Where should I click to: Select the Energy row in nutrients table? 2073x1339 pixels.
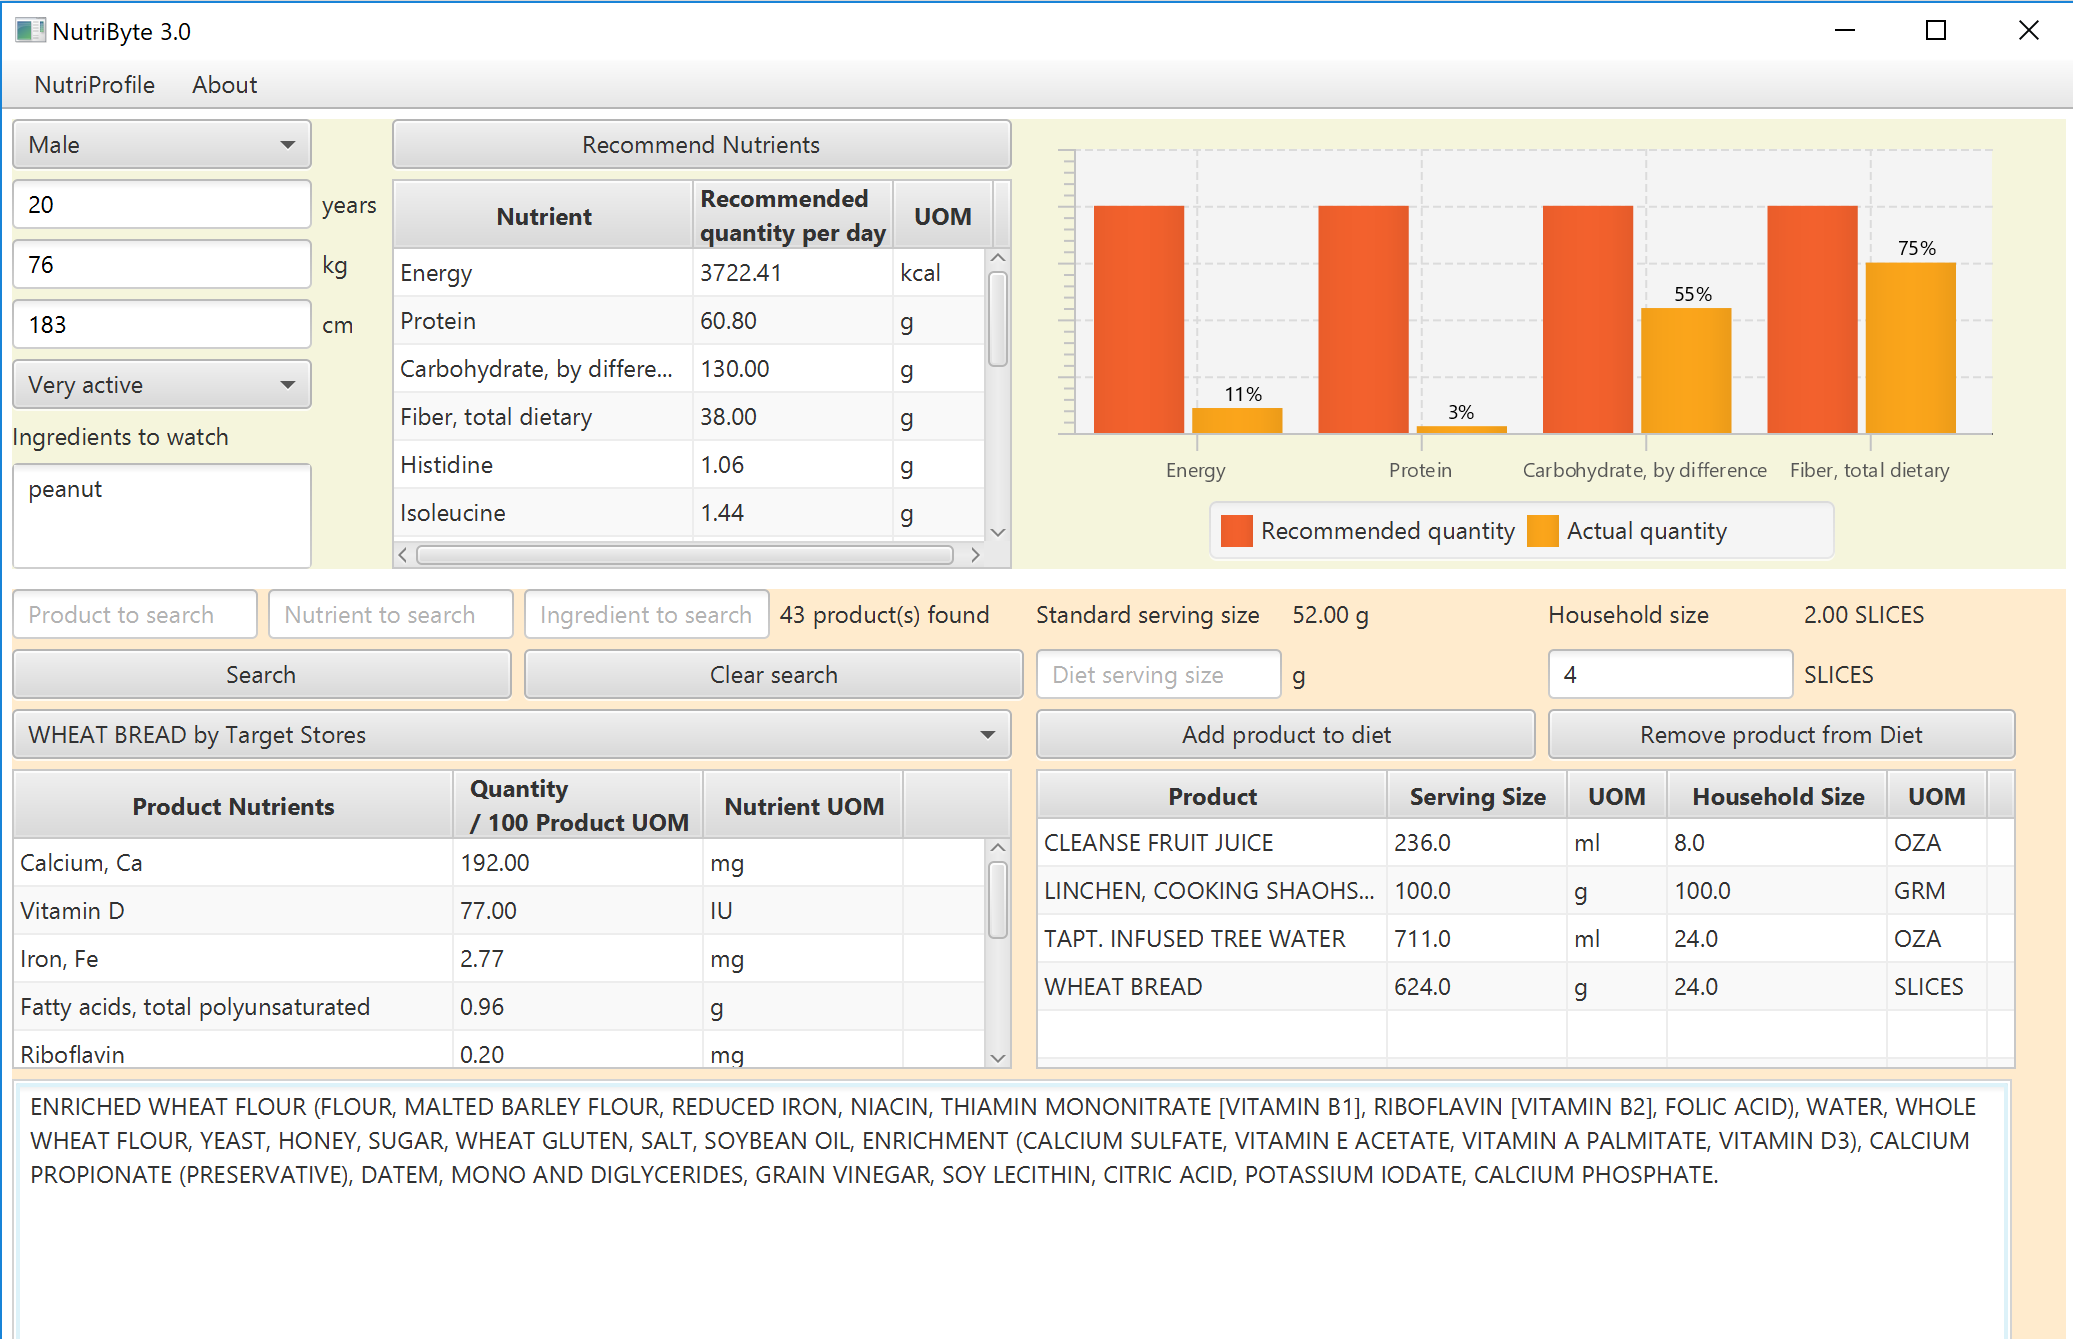click(x=689, y=273)
